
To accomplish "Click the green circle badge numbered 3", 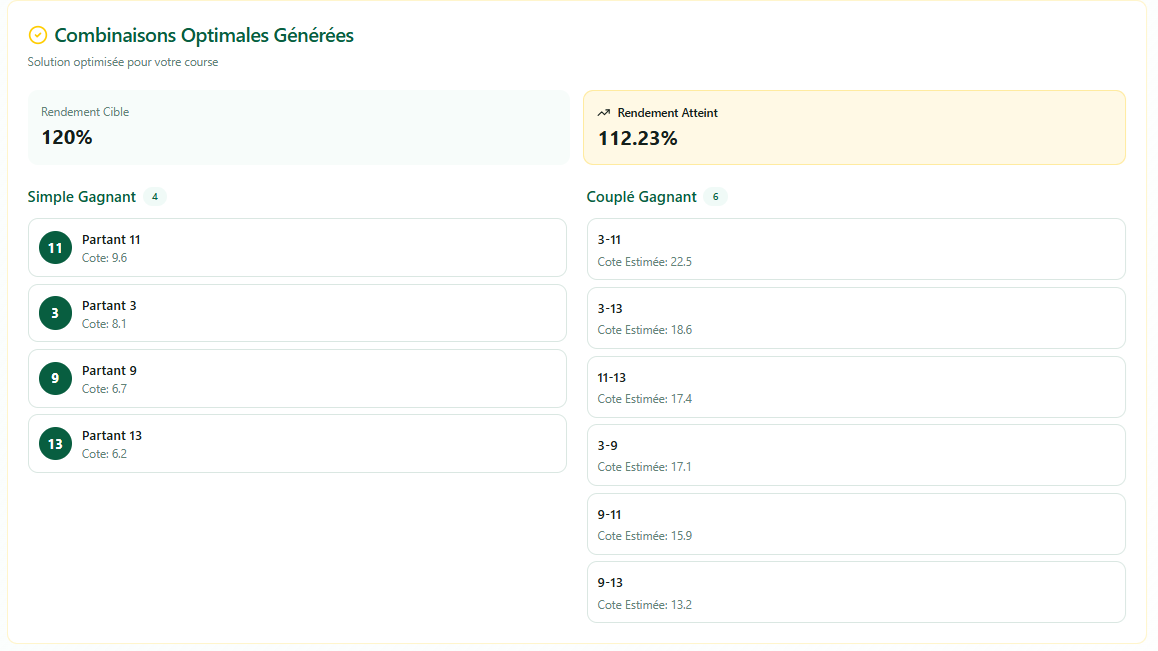I will pos(55,313).
